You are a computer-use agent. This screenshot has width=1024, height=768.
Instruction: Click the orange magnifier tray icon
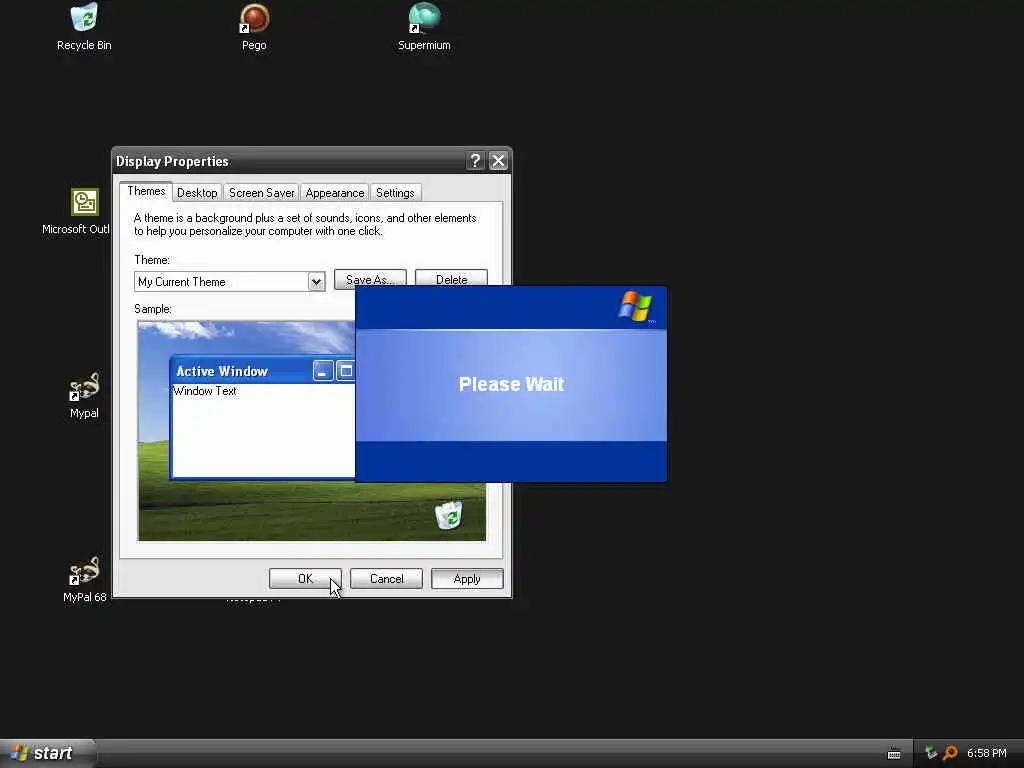click(x=950, y=753)
